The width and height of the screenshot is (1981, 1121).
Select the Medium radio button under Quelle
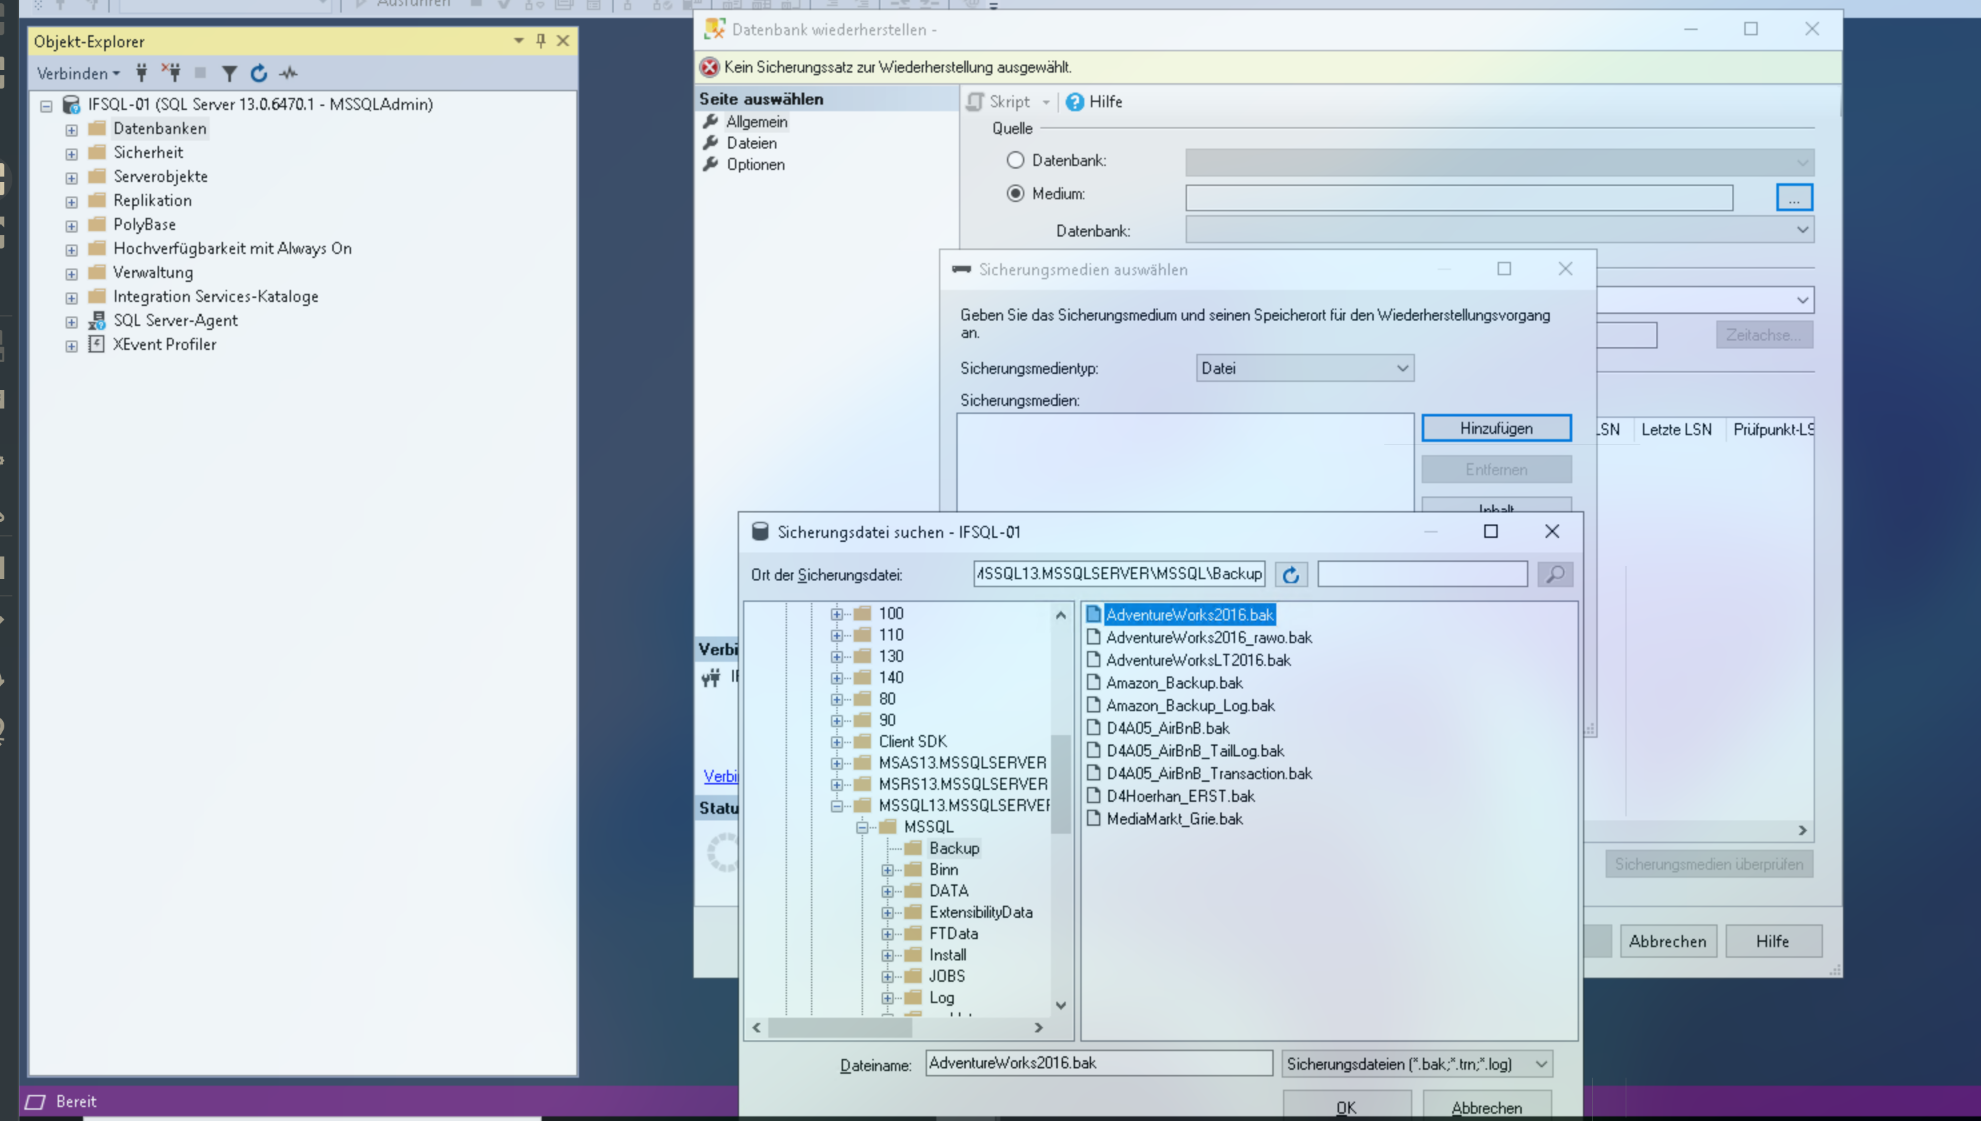point(1016,194)
